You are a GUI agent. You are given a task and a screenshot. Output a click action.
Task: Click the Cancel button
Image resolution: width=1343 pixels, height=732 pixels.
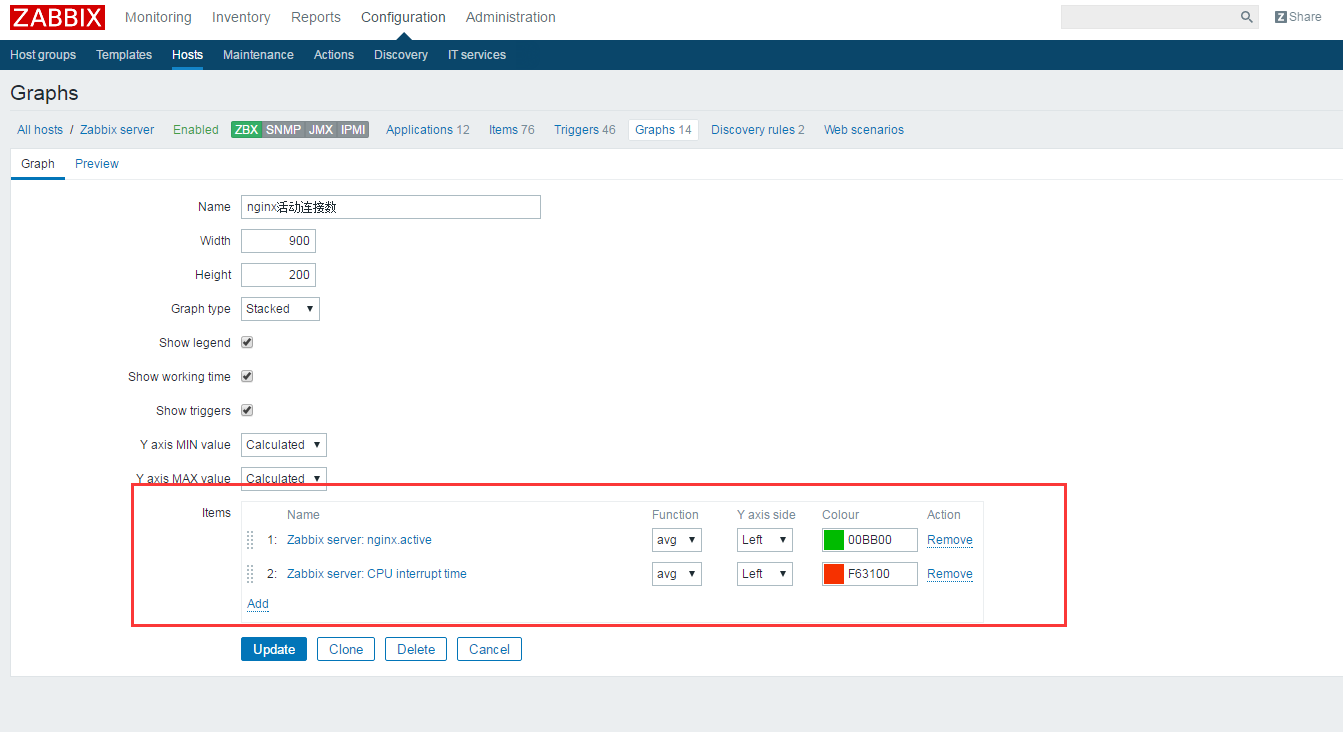click(x=489, y=649)
